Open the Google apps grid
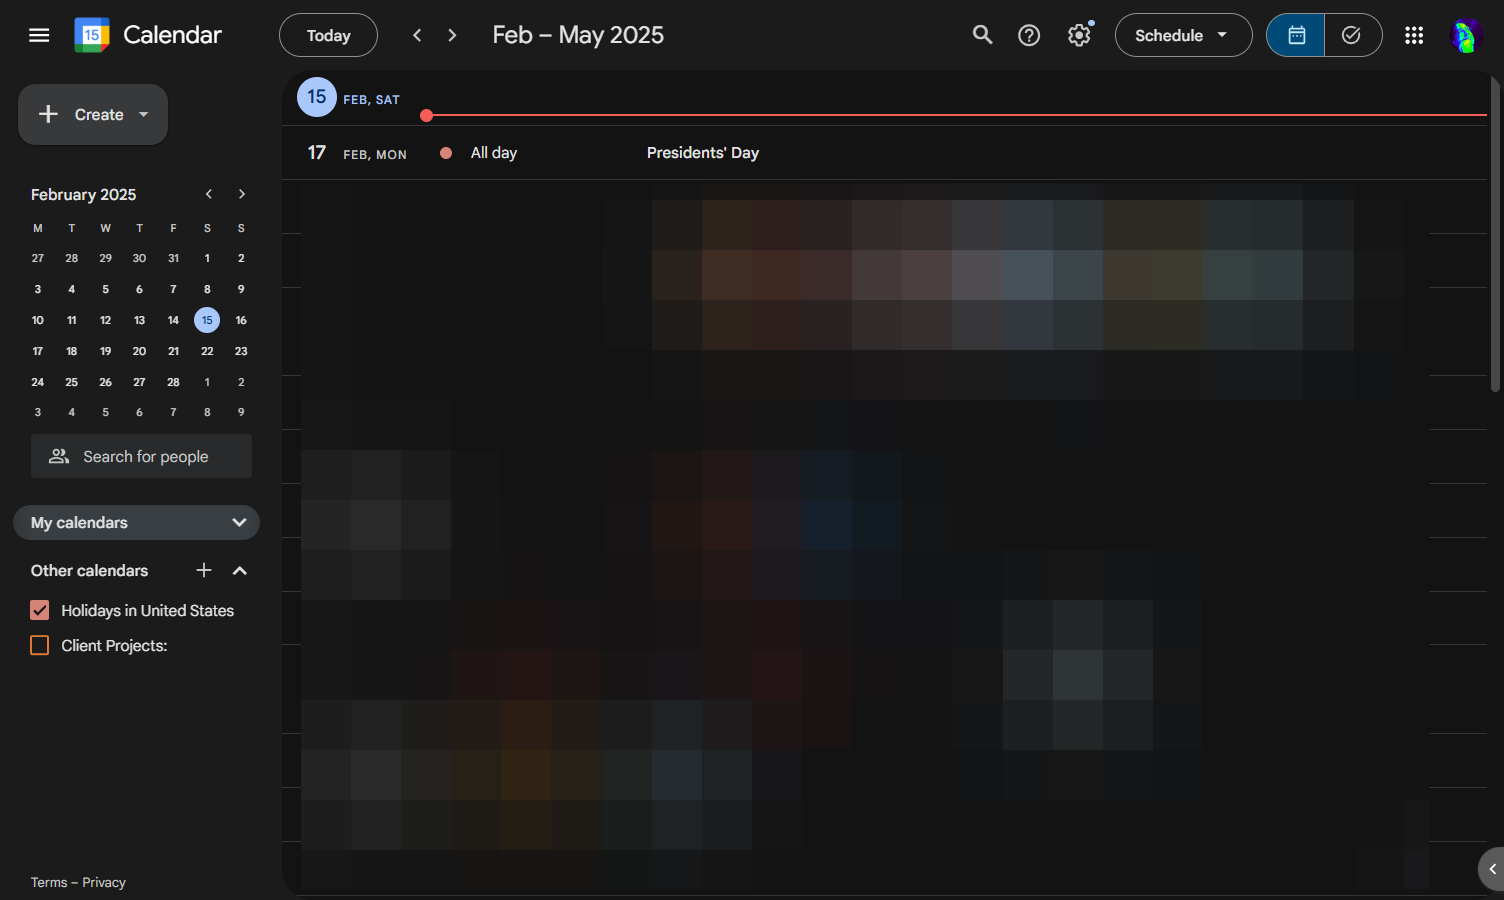1504x900 pixels. tap(1414, 35)
